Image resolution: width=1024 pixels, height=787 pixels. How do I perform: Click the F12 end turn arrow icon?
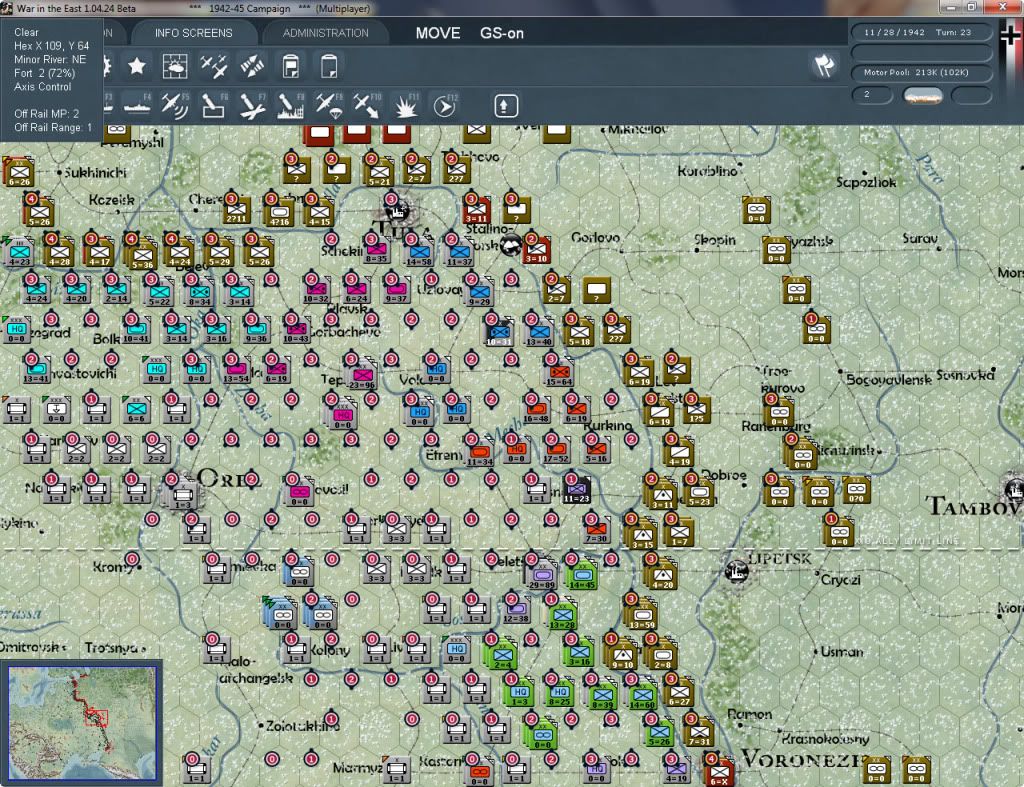point(444,106)
